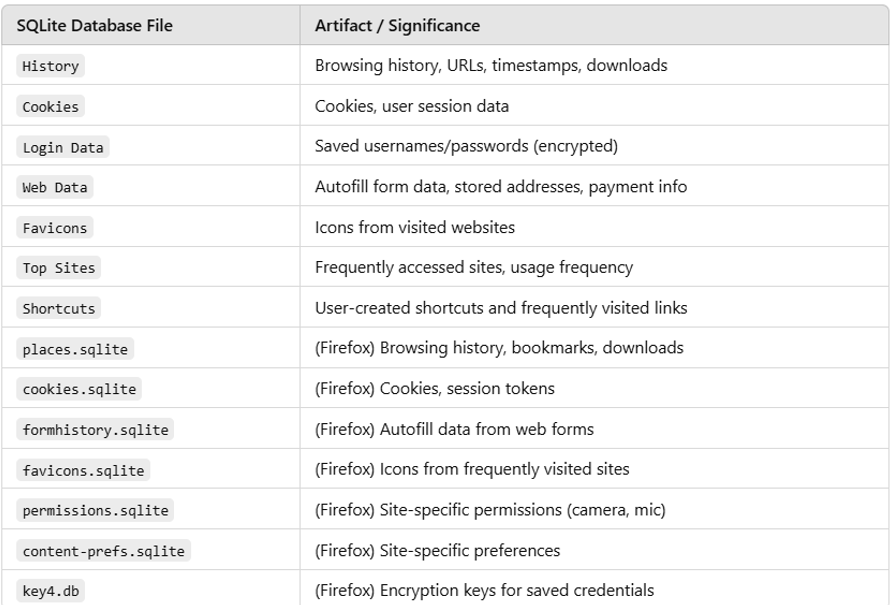
Task: Select the Shortcuts file name label
Action: pyautogui.click(x=59, y=308)
